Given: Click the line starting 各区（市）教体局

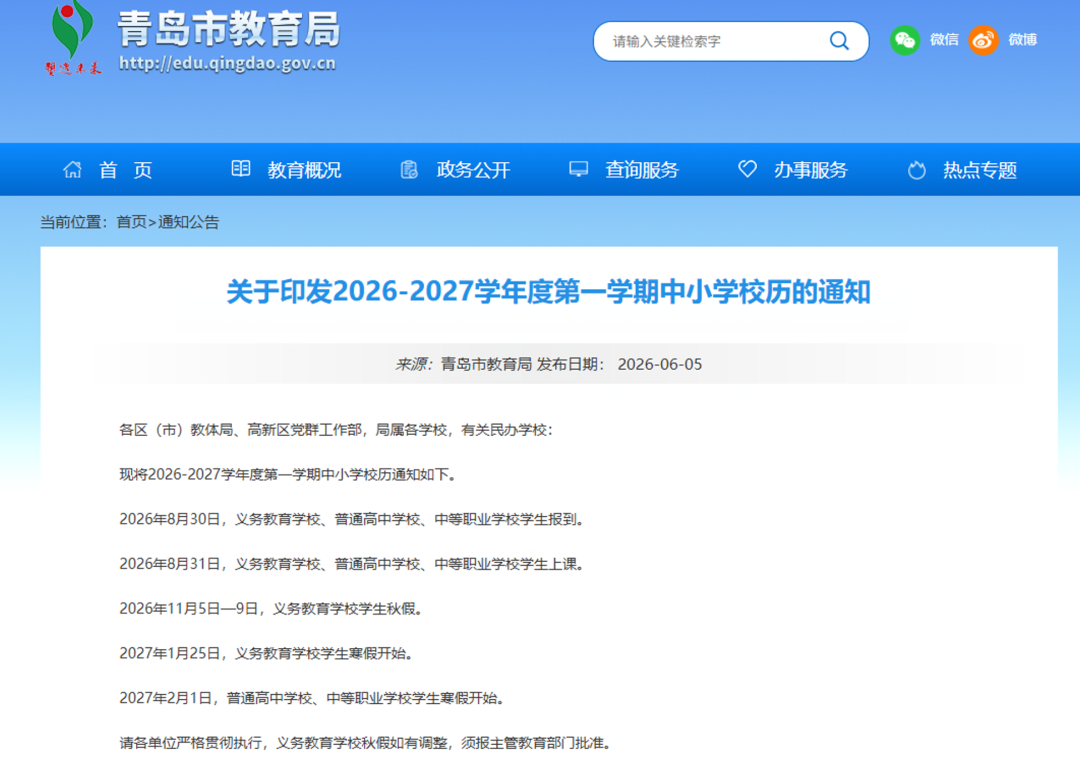Looking at the screenshot, I should pos(335,430).
